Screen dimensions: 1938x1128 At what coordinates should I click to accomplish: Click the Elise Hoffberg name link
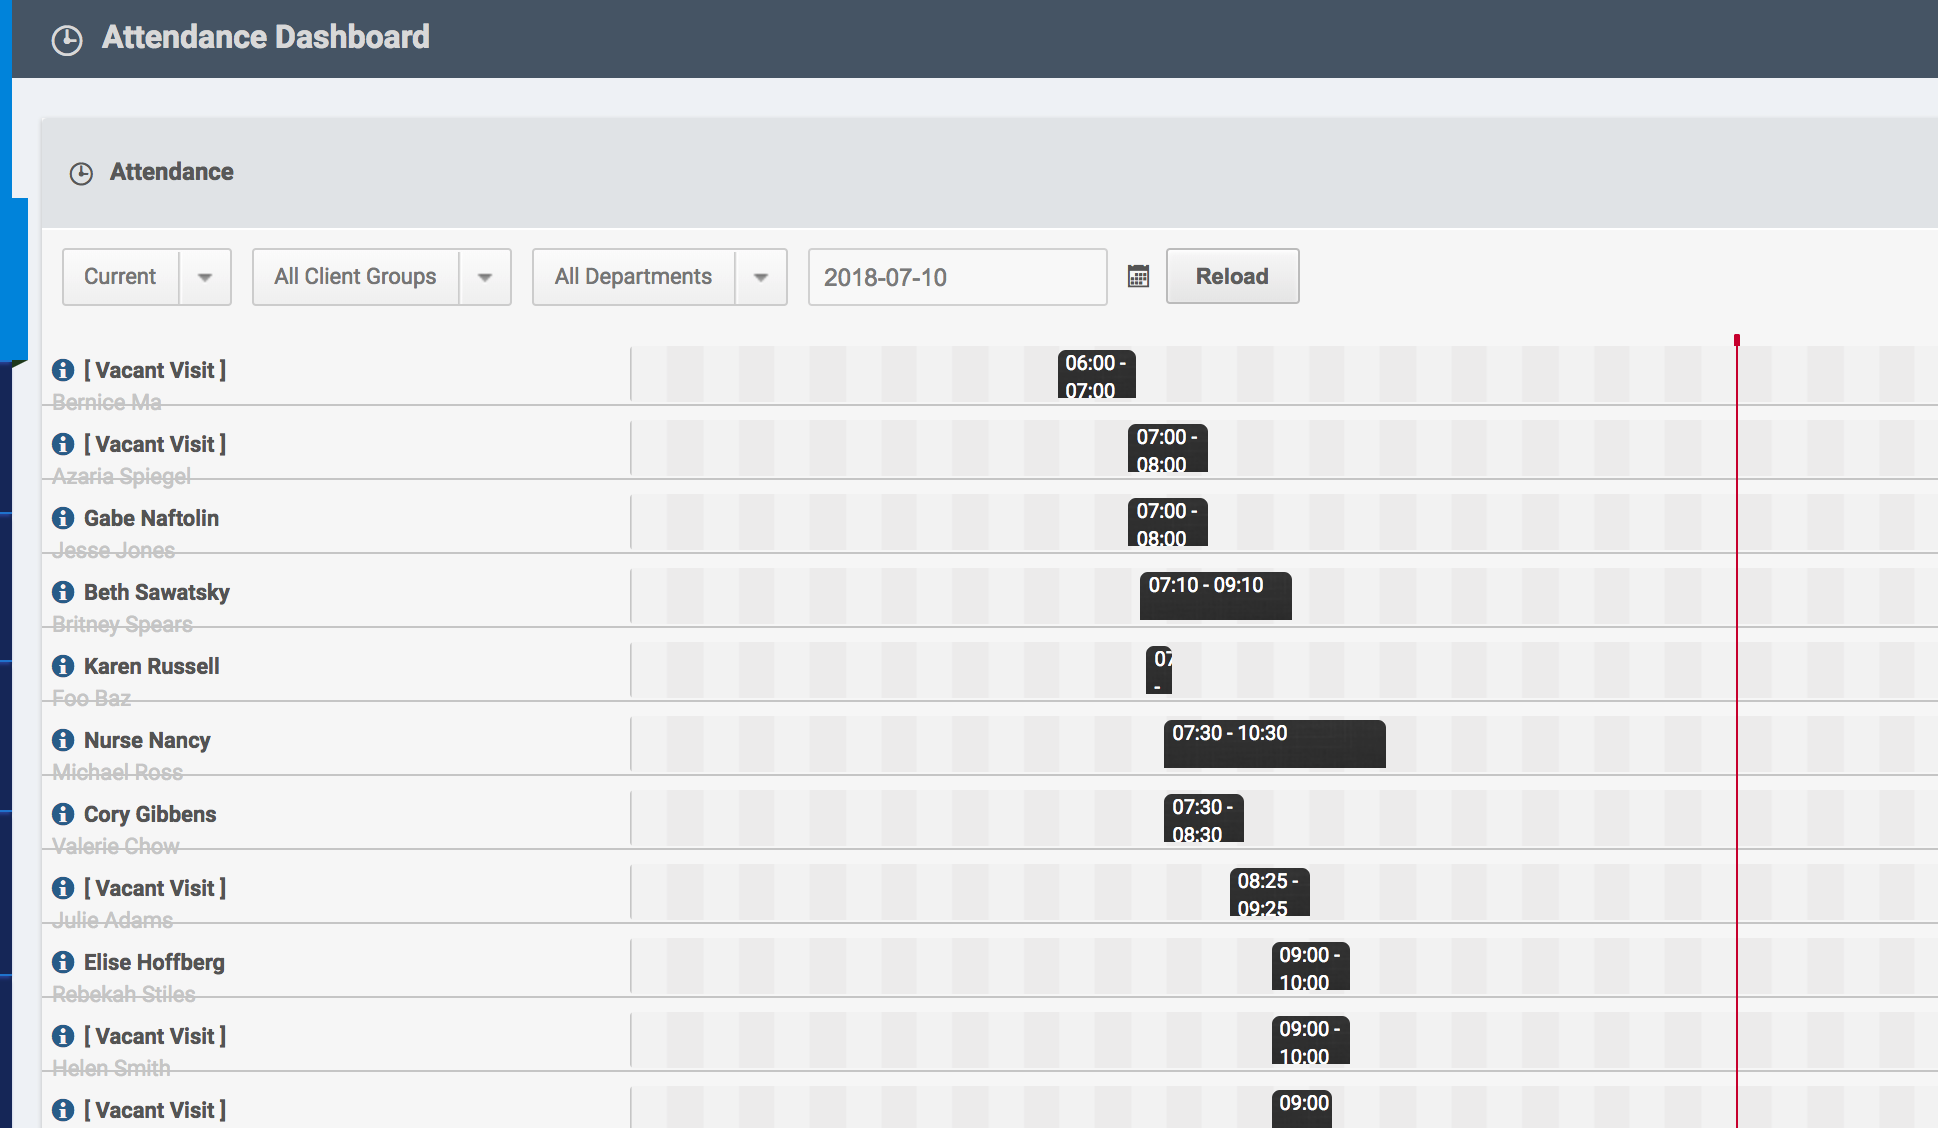coord(154,962)
